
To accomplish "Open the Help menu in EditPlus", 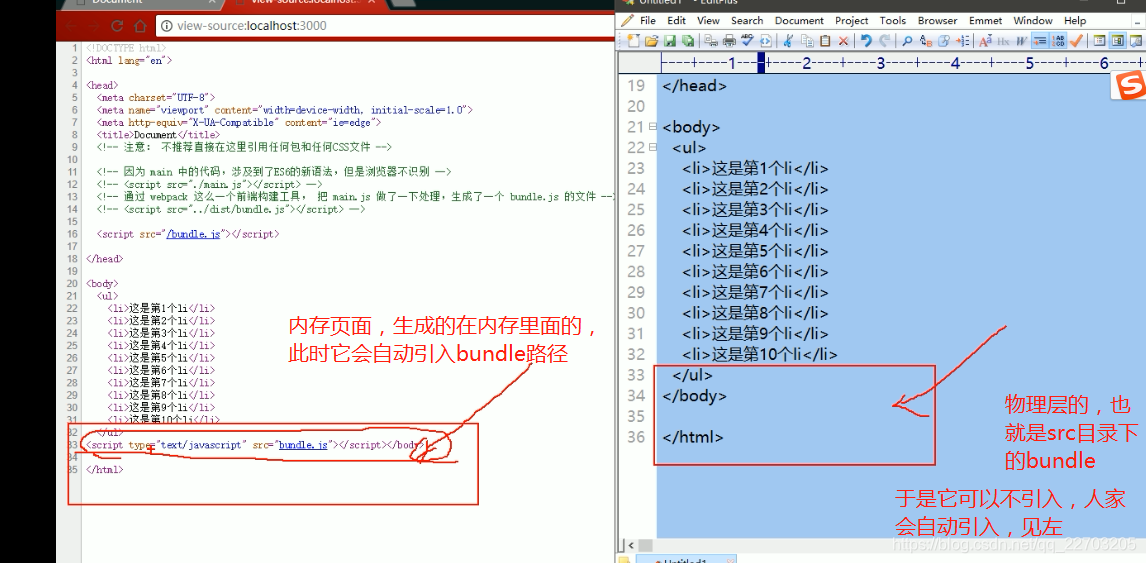I will 1074,20.
